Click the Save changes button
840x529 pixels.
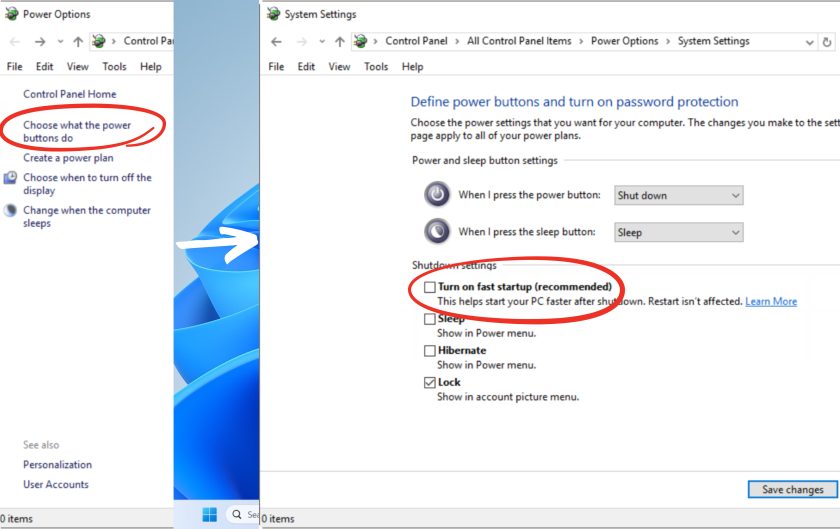tap(792, 490)
